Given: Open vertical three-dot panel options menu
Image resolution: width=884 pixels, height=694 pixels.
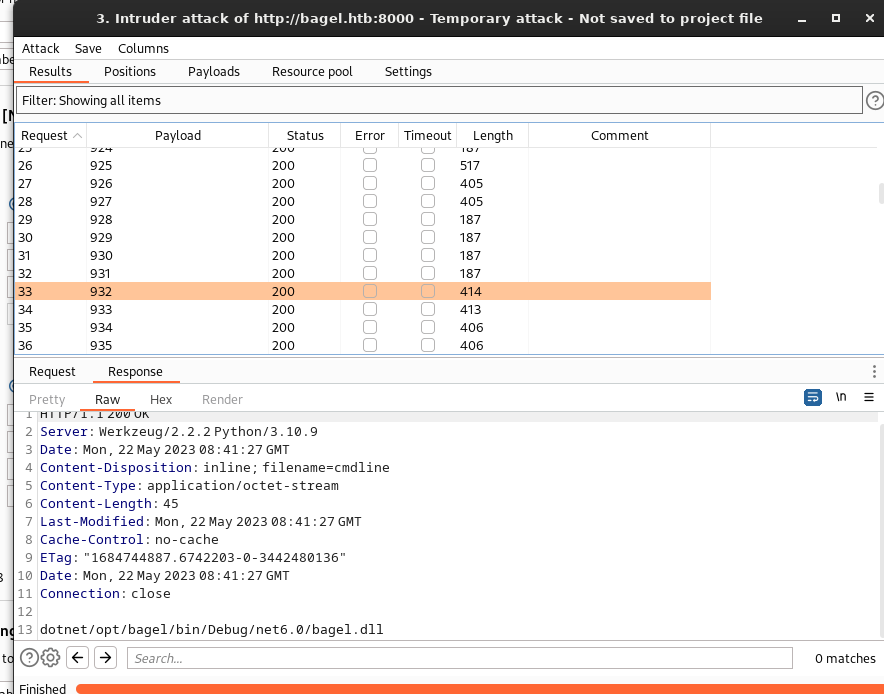Looking at the screenshot, I should pos(874,372).
